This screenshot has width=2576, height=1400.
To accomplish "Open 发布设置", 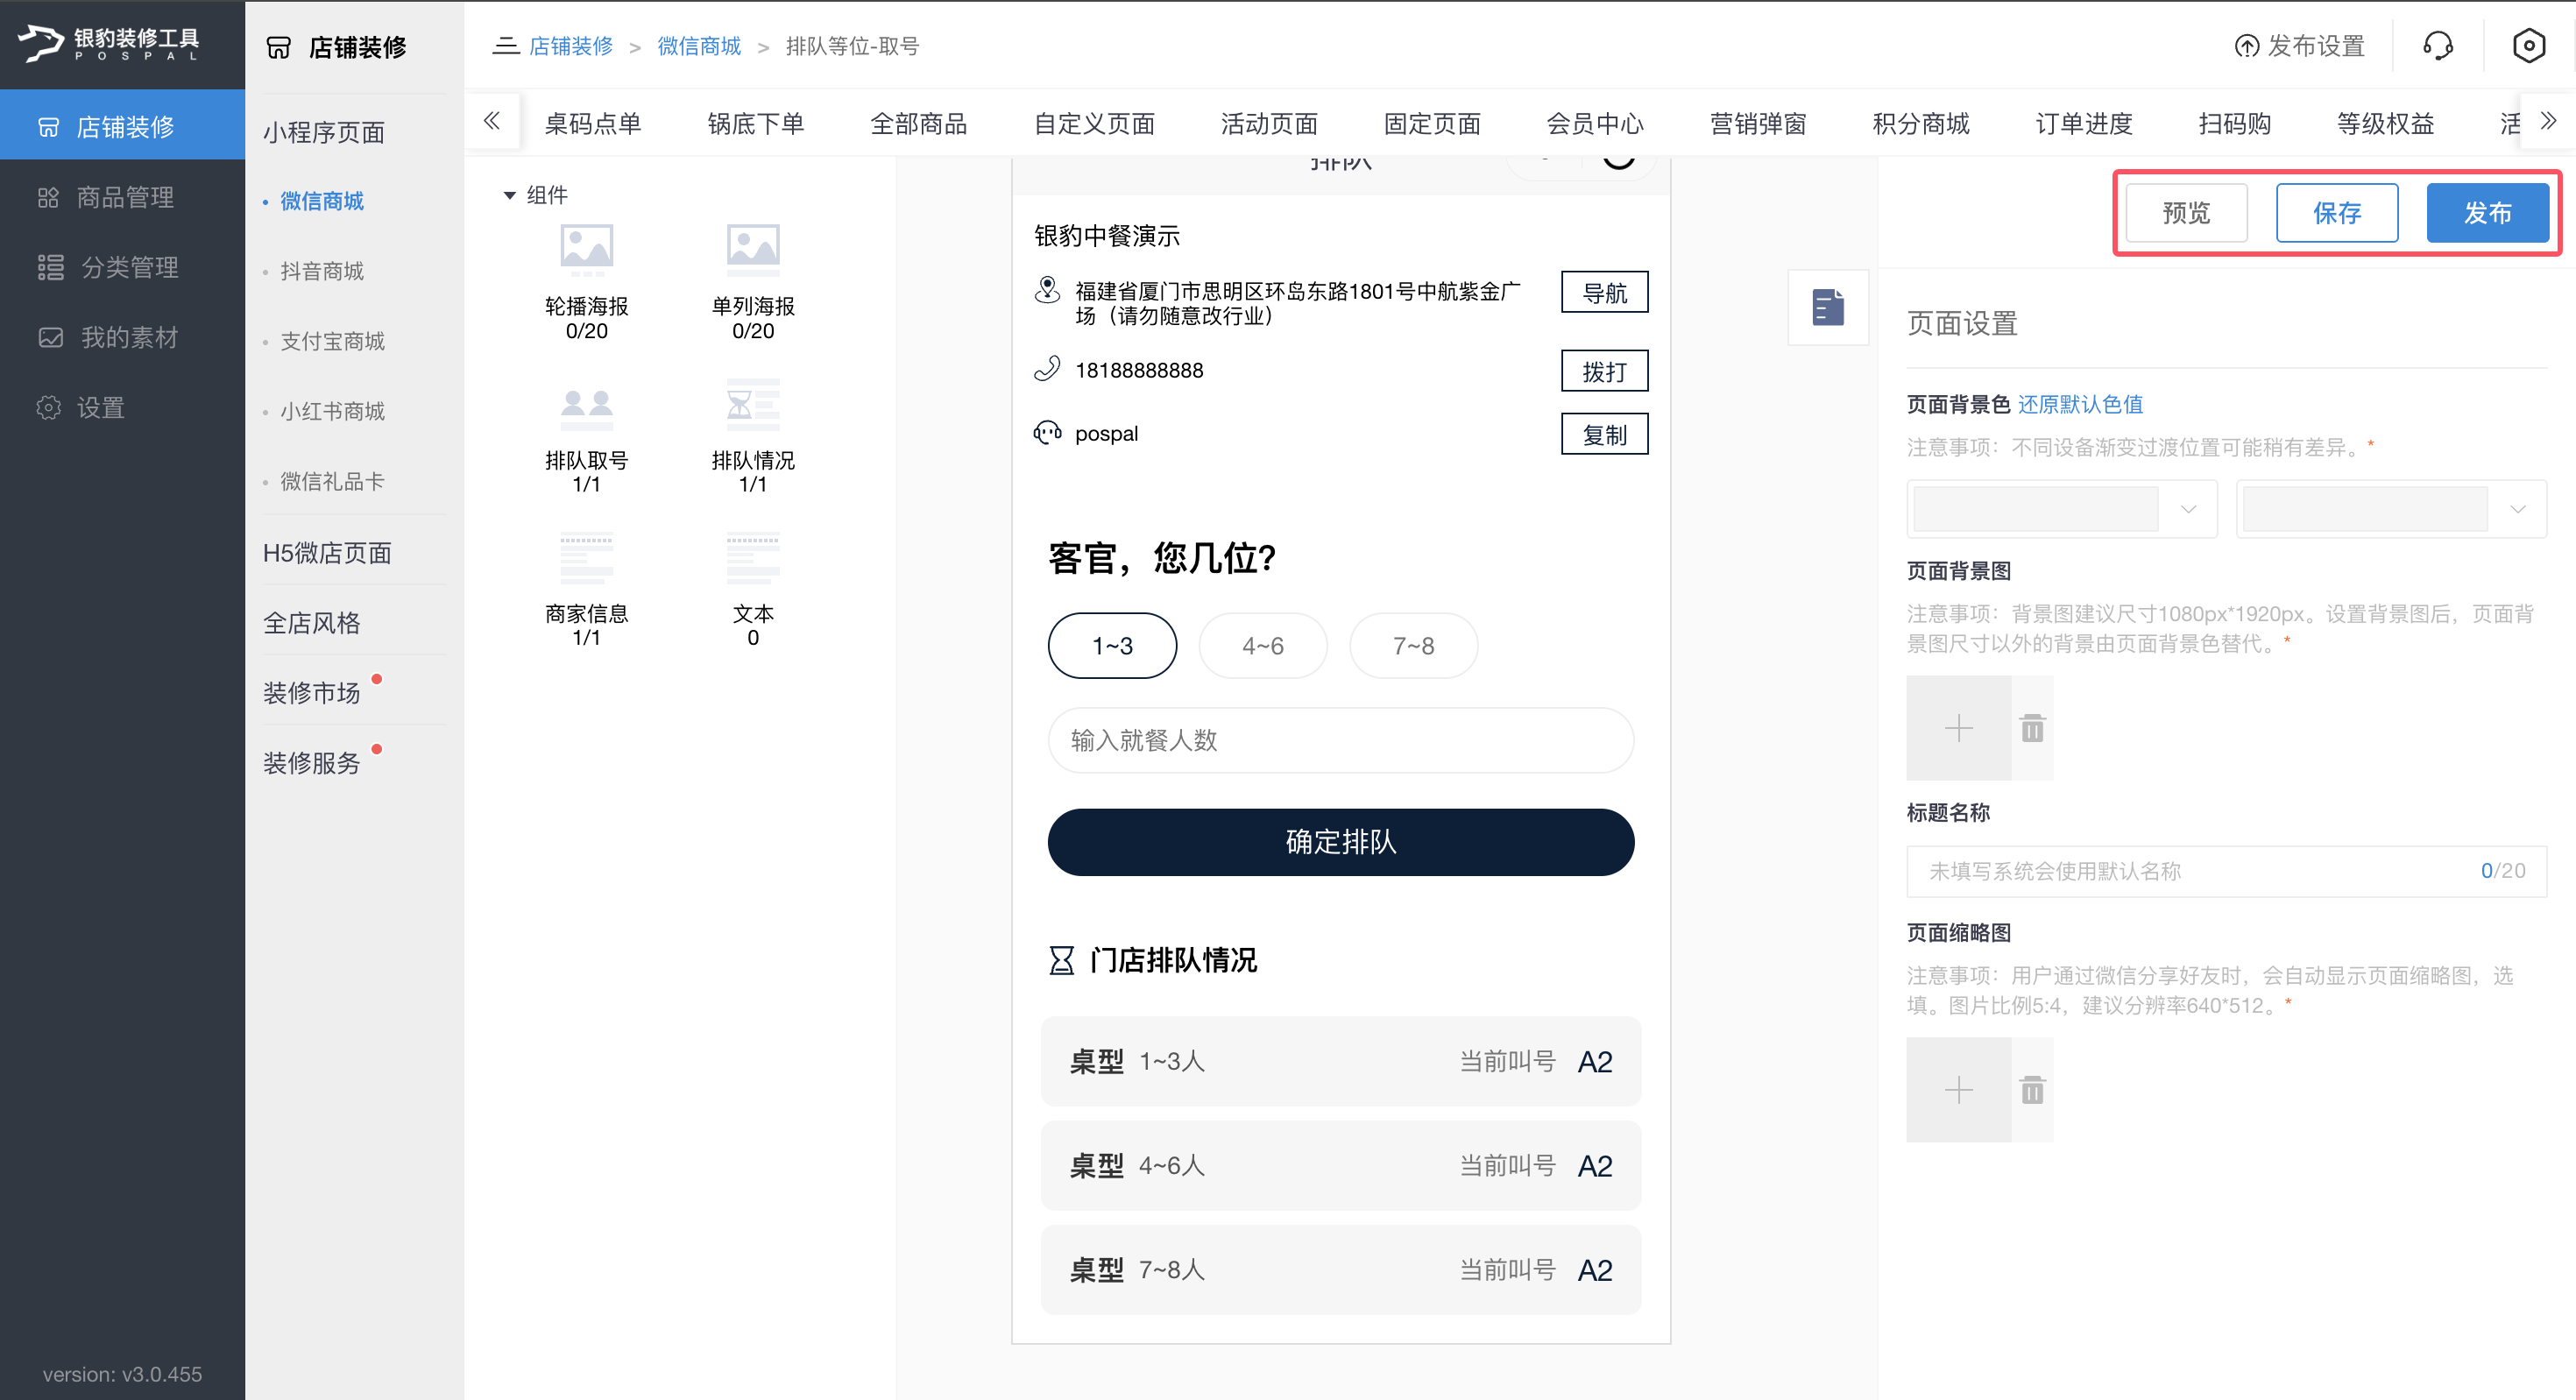I will 2299,46.
